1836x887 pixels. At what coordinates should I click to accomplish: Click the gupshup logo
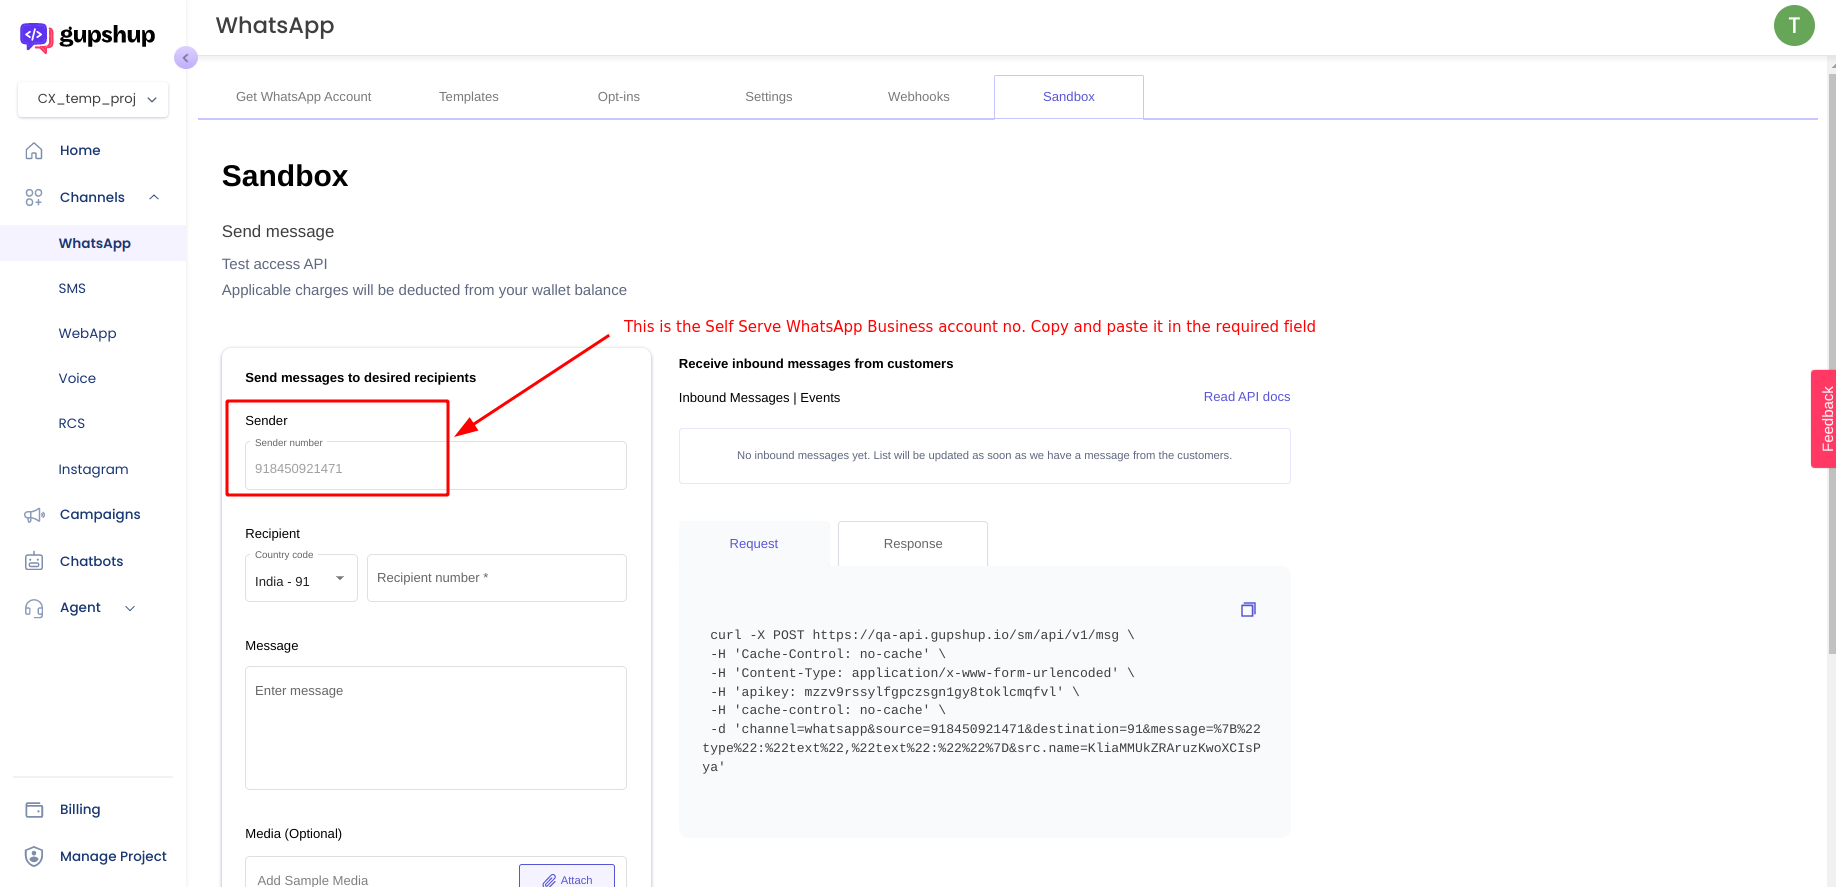click(87, 36)
